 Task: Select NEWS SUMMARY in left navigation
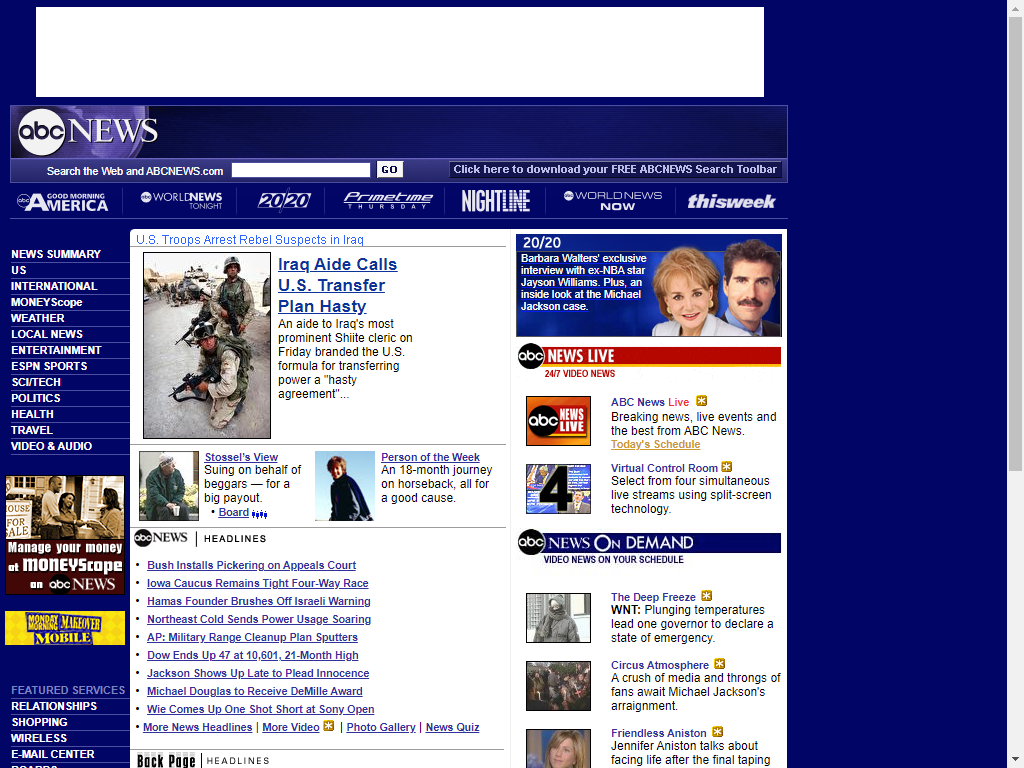coord(56,254)
